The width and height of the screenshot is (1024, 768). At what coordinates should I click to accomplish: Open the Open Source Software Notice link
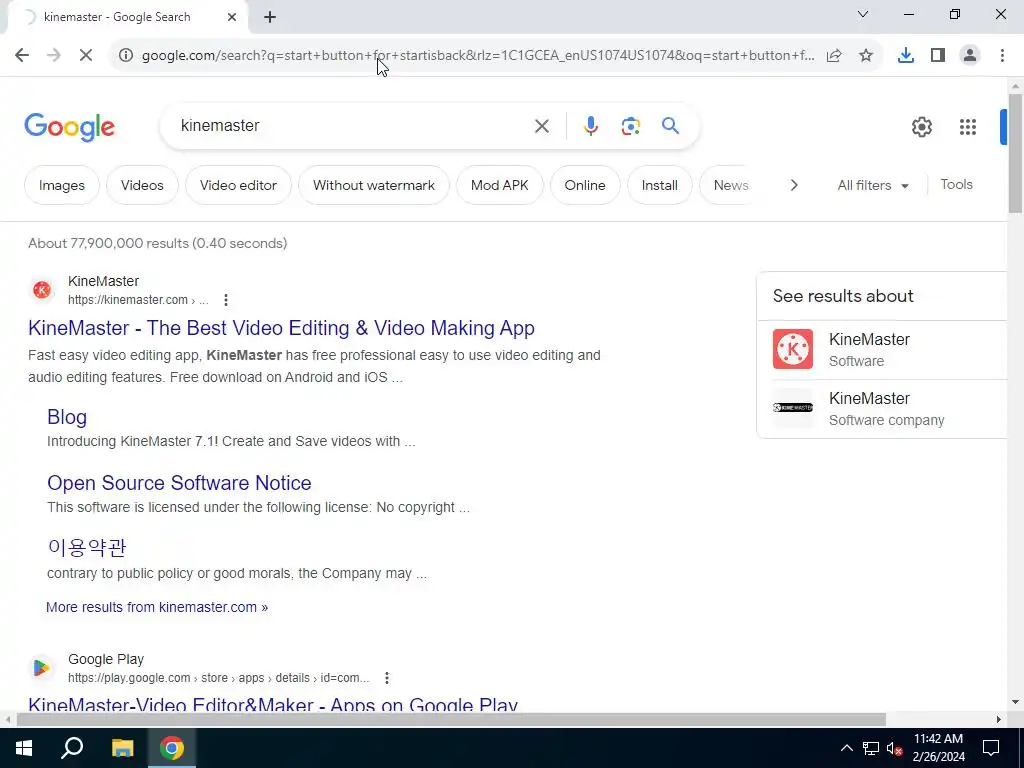[179, 483]
